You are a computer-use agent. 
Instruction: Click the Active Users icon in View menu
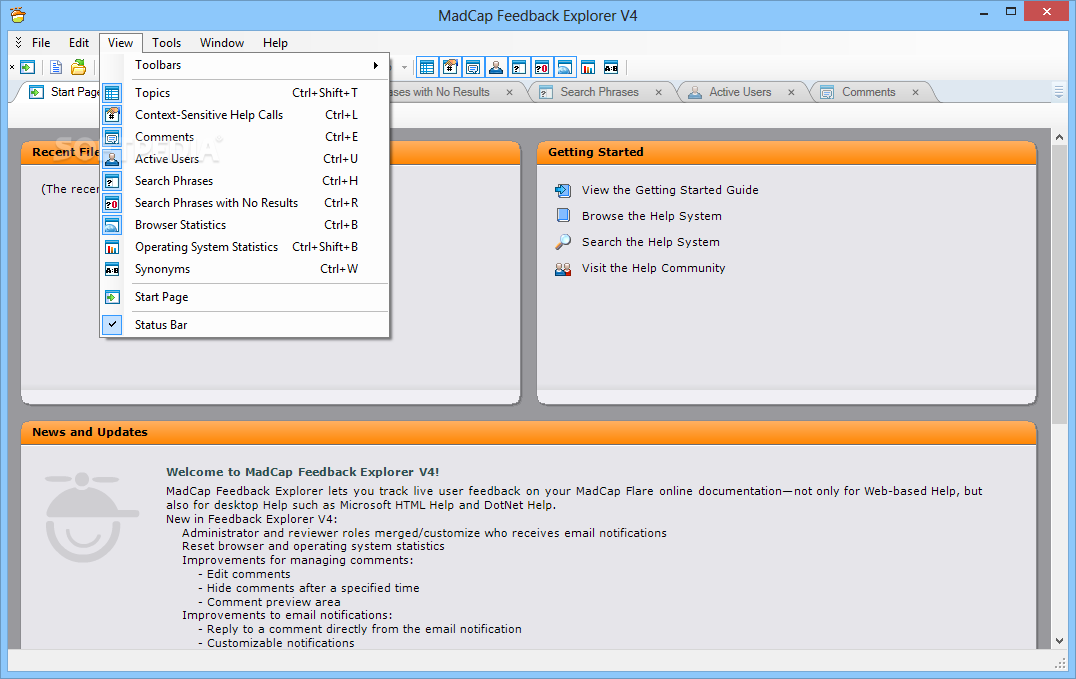tap(112, 159)
